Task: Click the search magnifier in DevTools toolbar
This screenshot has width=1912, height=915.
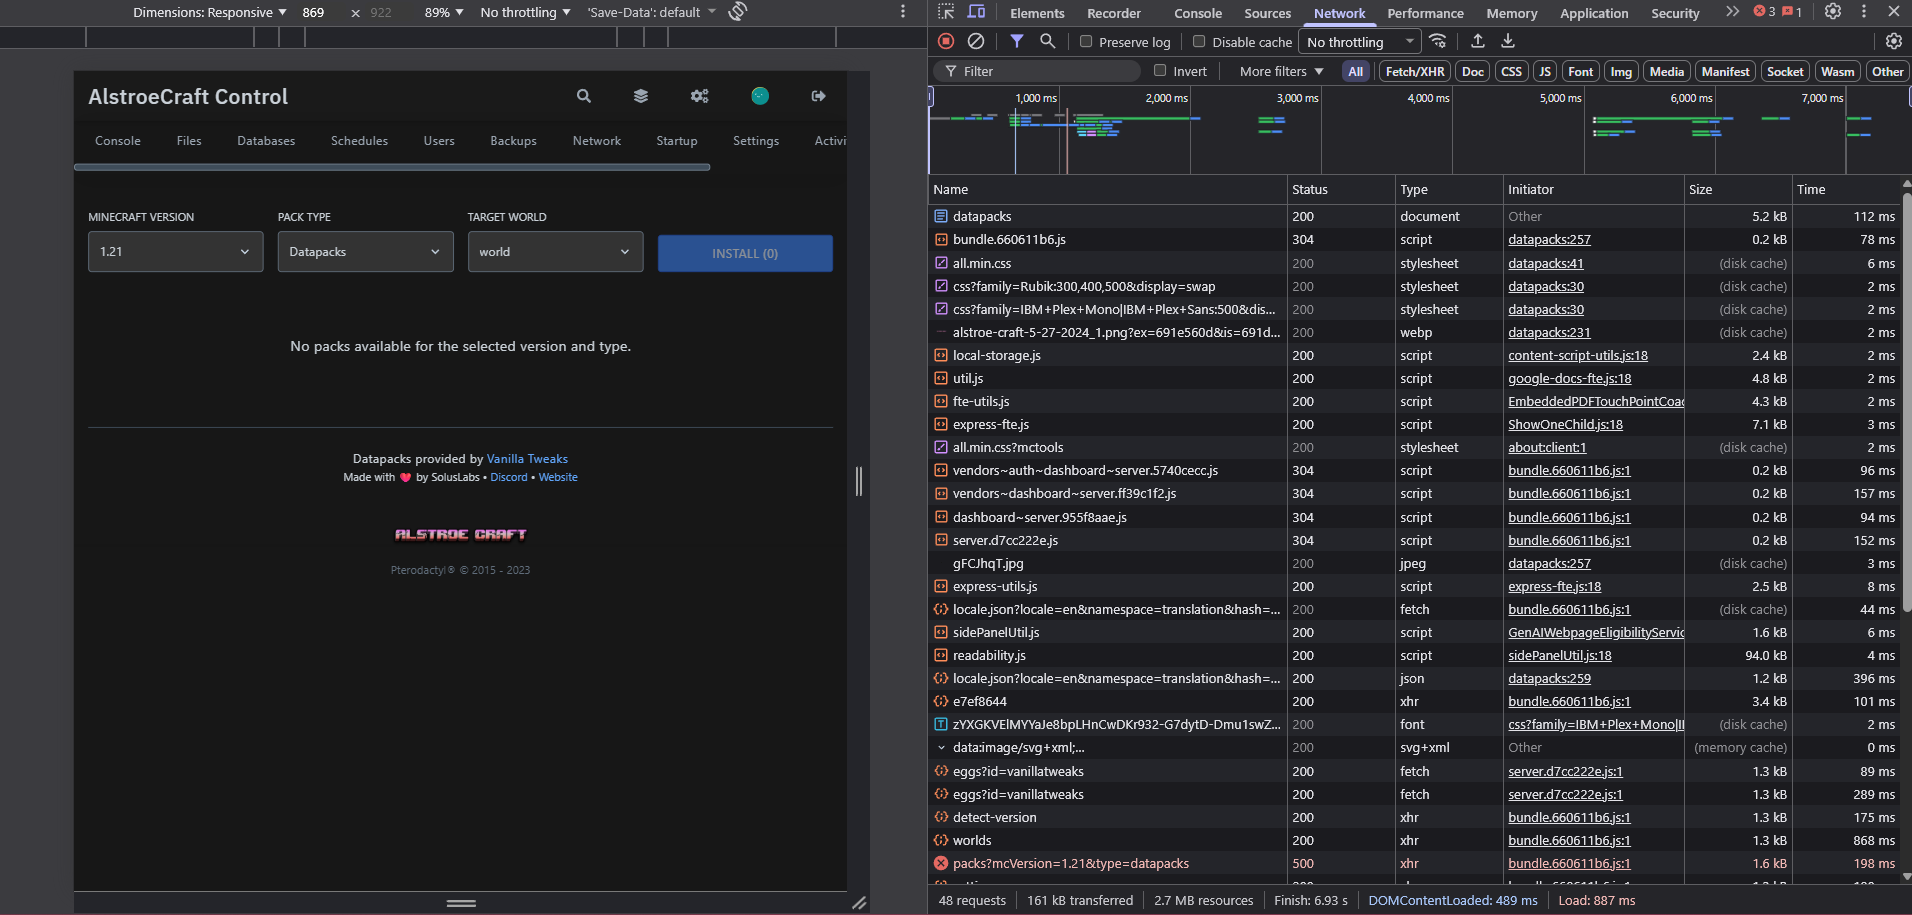Action: pyautogui.click(x=1047, y=41)
